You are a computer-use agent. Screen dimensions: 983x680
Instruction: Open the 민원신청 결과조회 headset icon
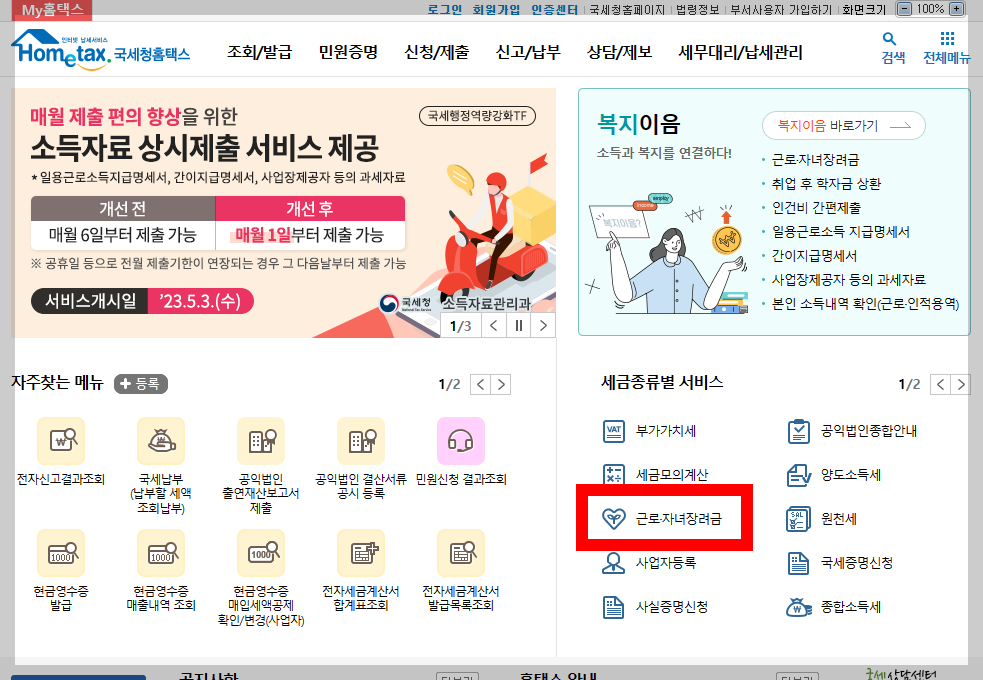tap(461, 441)
